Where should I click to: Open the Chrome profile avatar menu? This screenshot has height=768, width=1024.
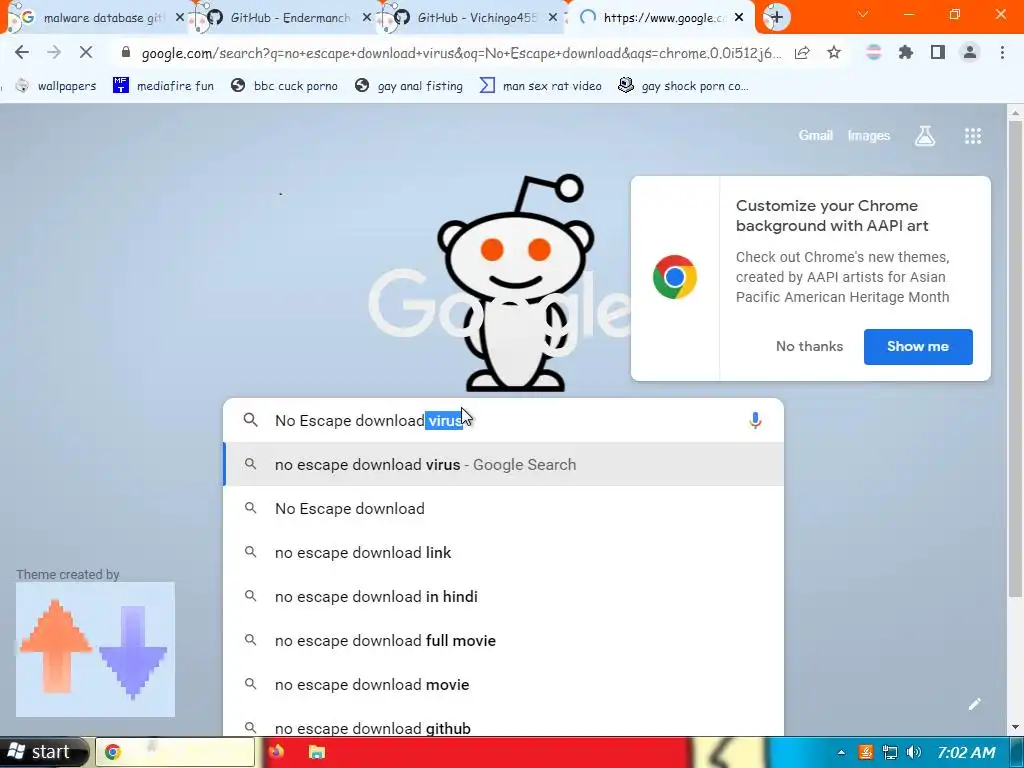970,53
